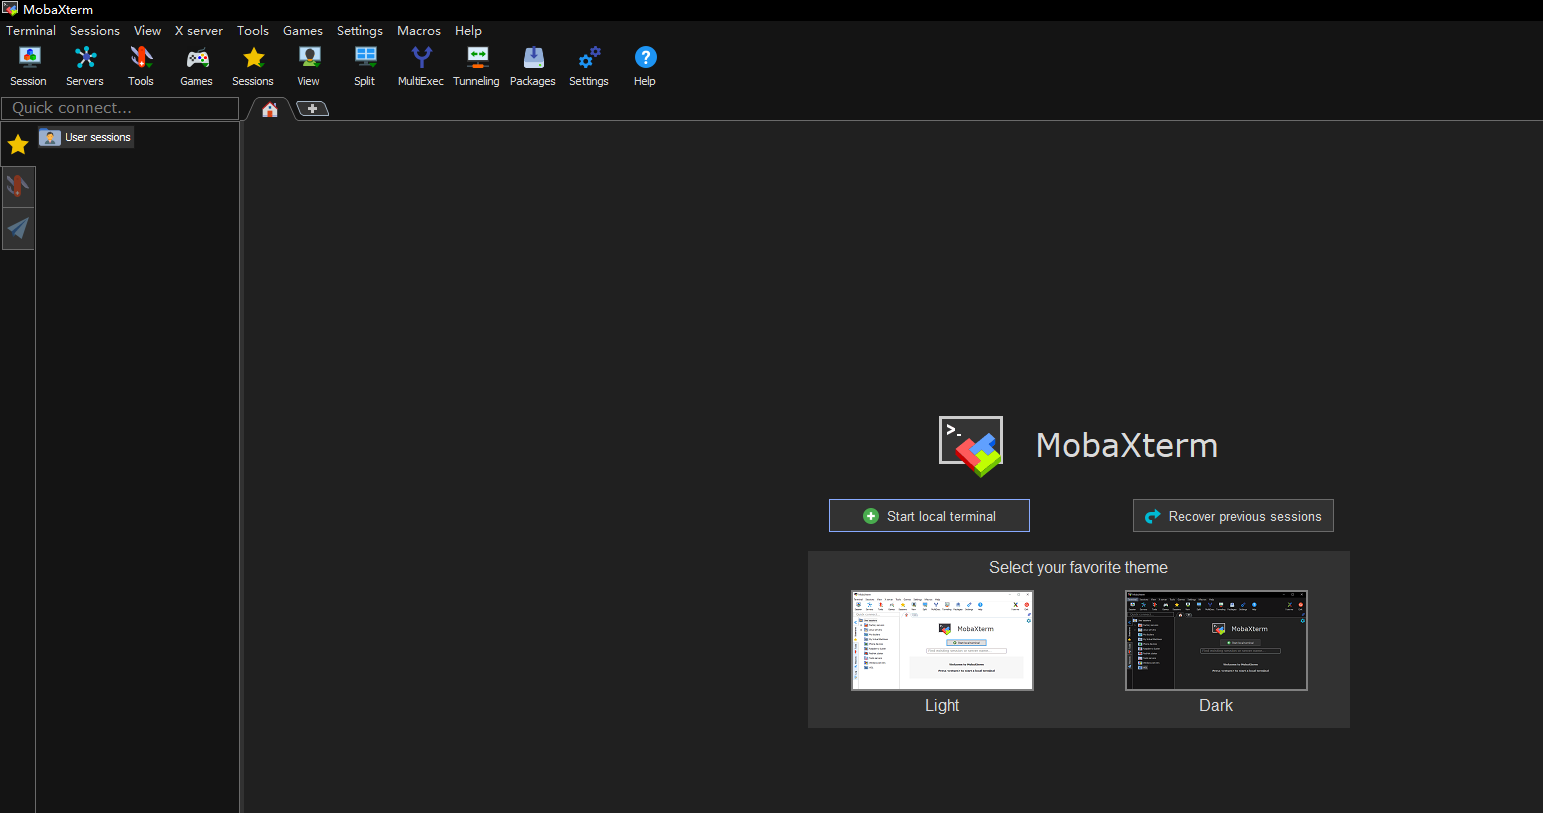This screenshot has width=1543, height=813.
Task: Choose the Dark theme thumbnail
Action: (x=1216, y=640)
